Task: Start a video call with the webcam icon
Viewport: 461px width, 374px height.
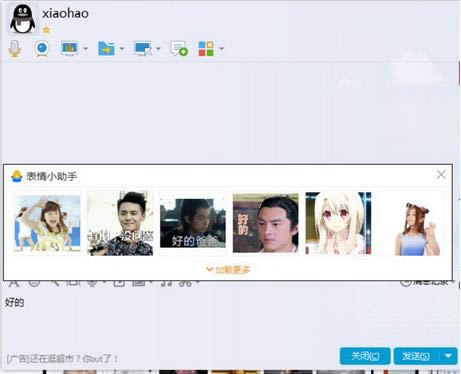Action: click(x=42, y=49)
